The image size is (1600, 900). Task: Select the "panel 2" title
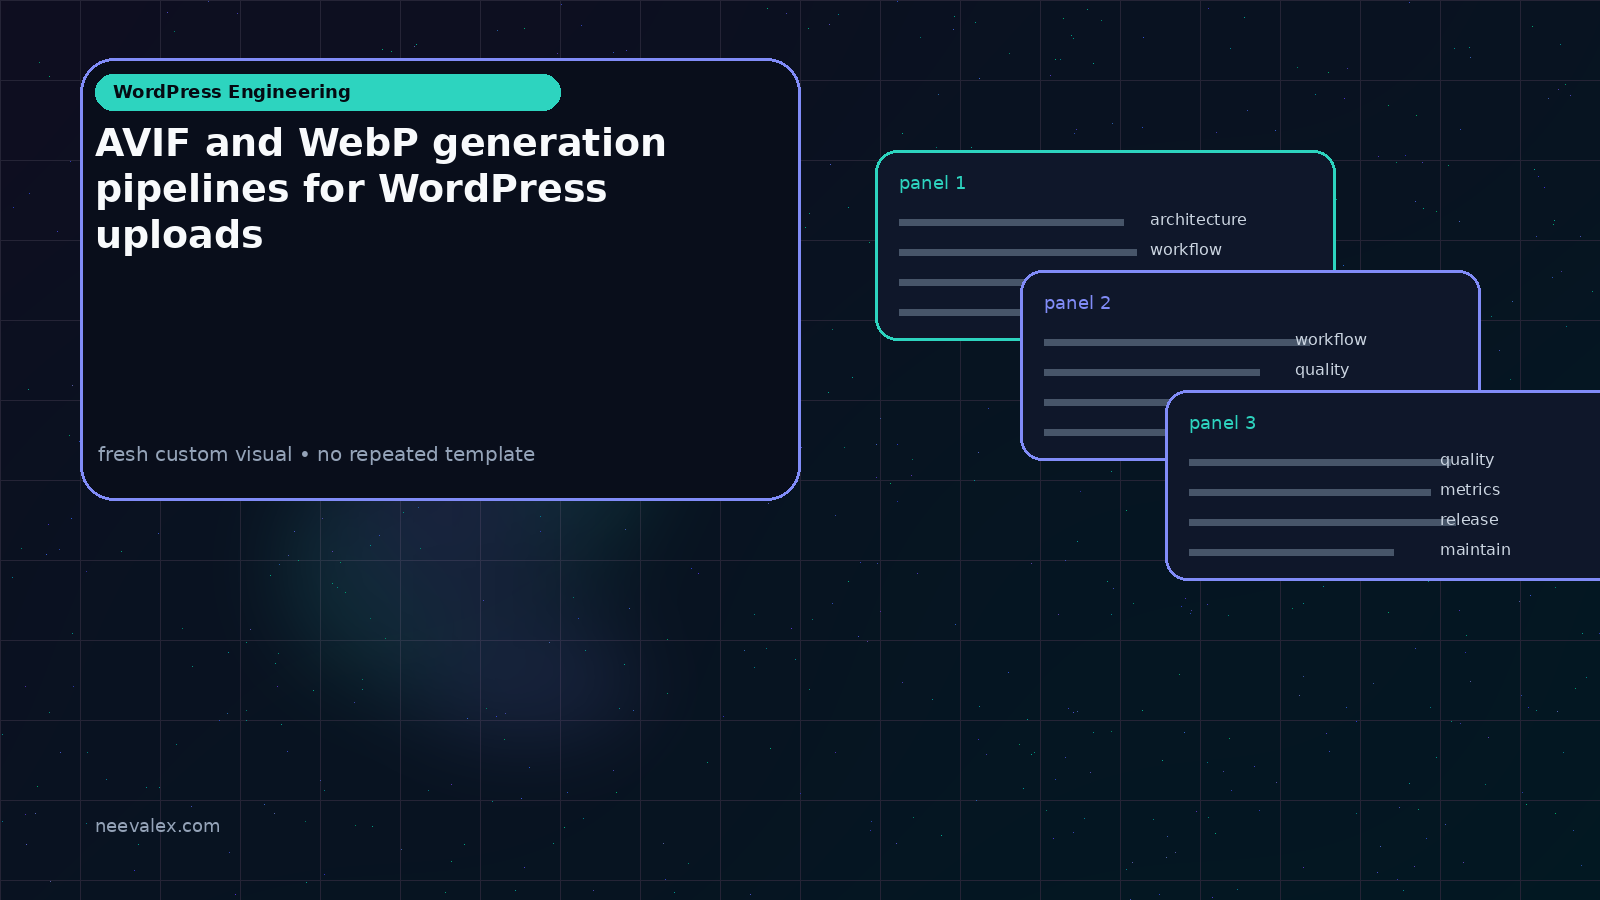click(1077, 303)
